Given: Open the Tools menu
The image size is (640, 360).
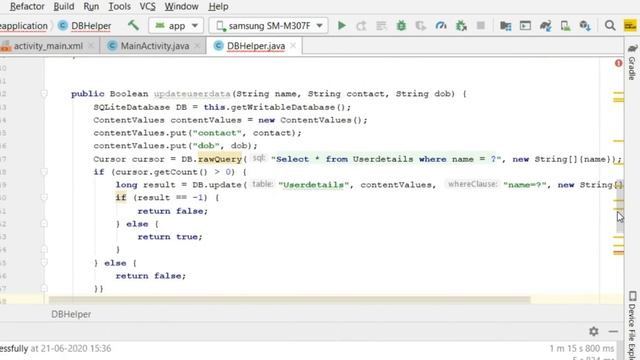Looking at the screenshot, I should 119,7.
